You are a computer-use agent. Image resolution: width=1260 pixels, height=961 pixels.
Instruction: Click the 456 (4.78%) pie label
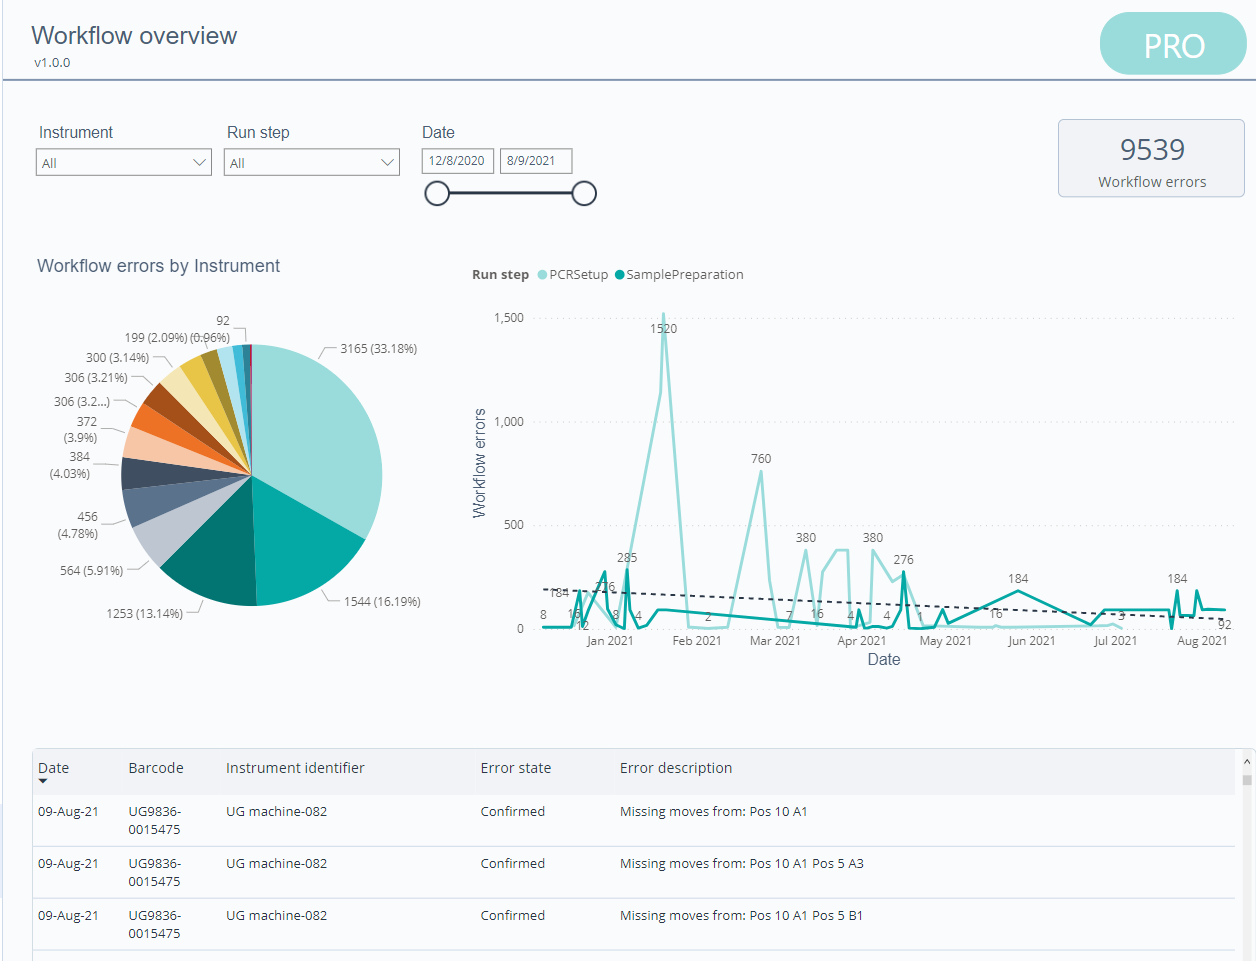(79, 525)
